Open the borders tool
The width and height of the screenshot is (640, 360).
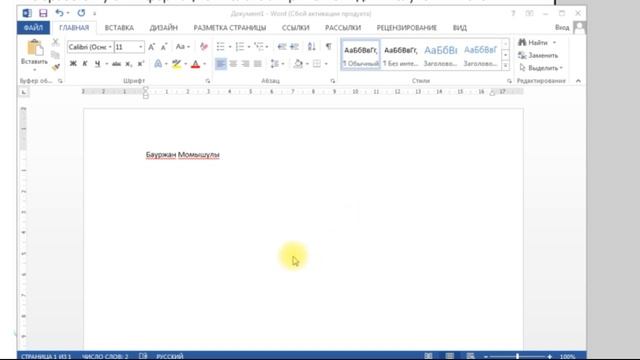click(317, 64)
